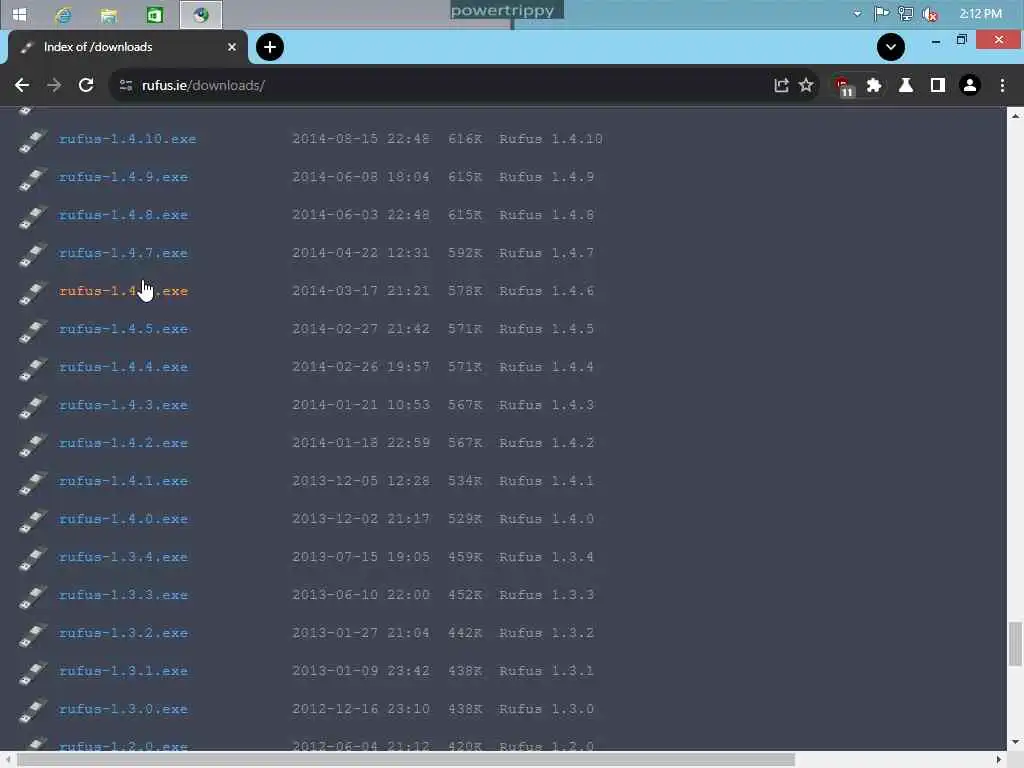Close the Index of /downloads tab
The height and width of the screenshot is (768, 1024).
pyautogui.click(x=232, y=47)
